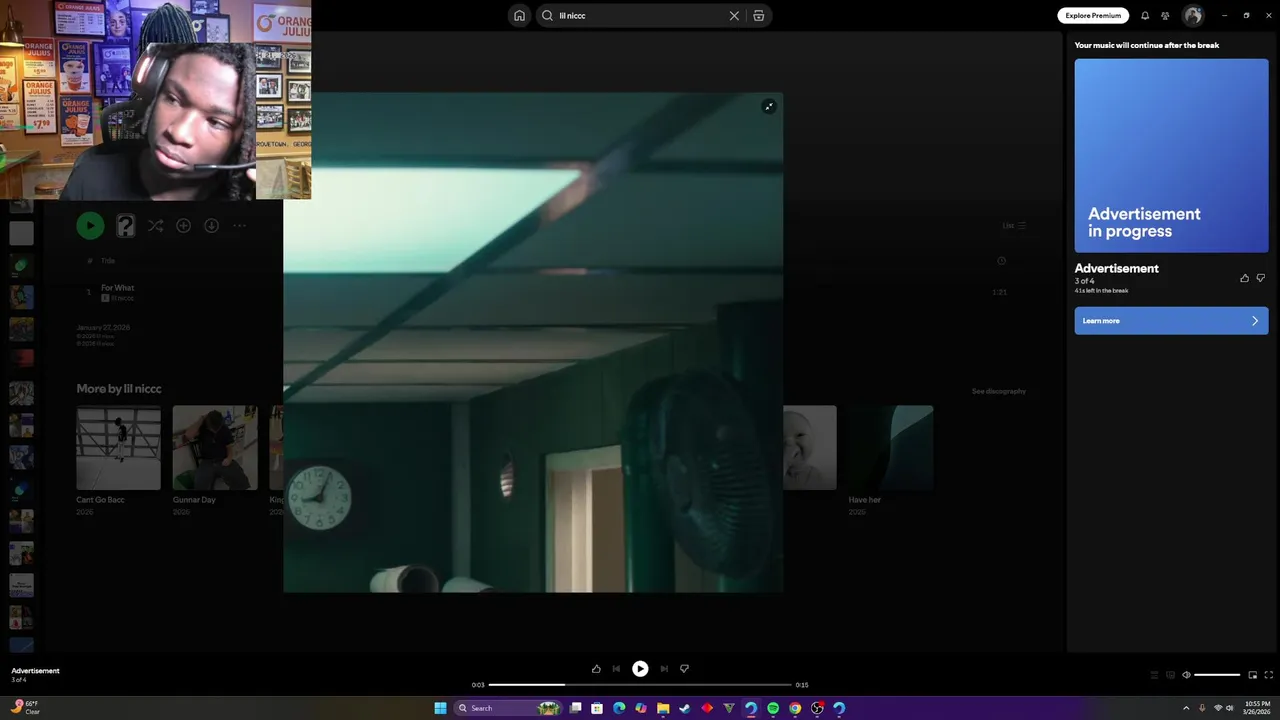This screenshot has height=720, width=1280.
Task: Open Google Chrome from taskbar
Action: (795, 708)
